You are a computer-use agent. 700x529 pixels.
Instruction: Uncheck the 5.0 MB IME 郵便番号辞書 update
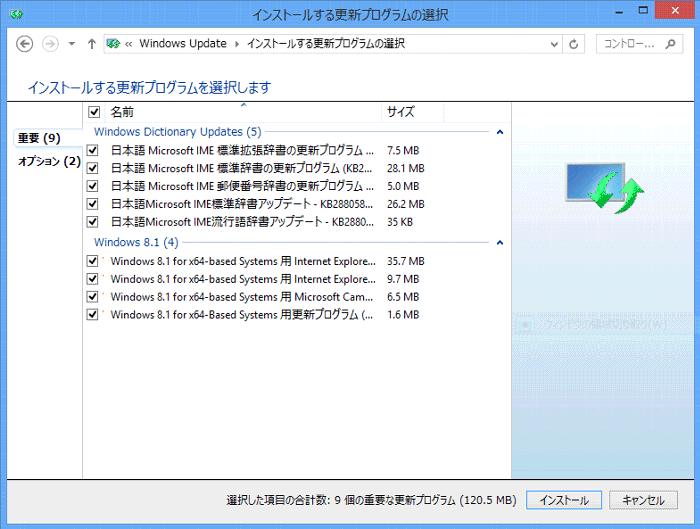pos(92,186)
